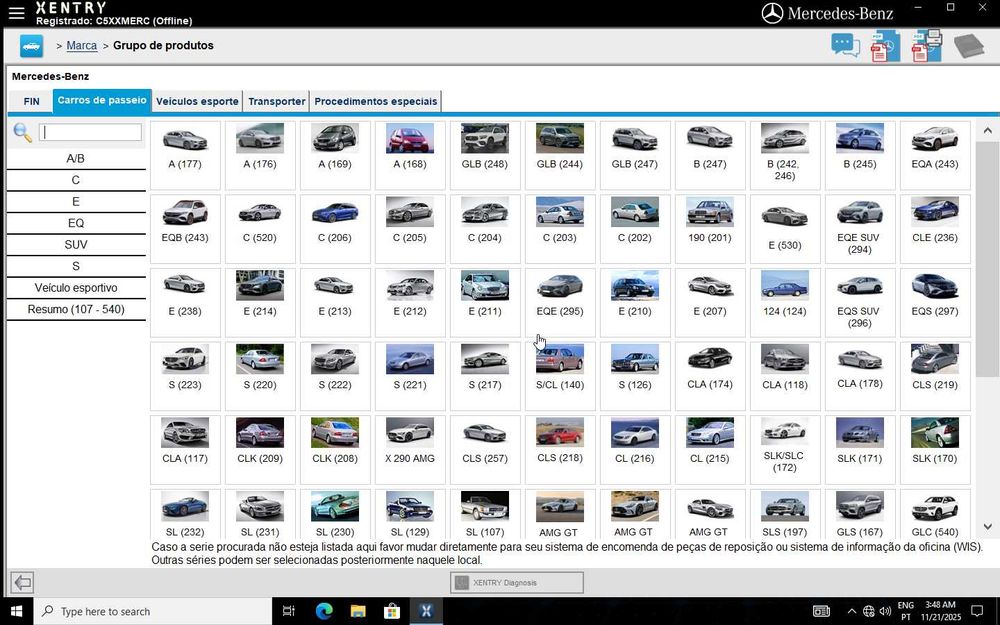Filter by C class
Viewport: 1000px width, 625px height.
(x=76, y=180)
